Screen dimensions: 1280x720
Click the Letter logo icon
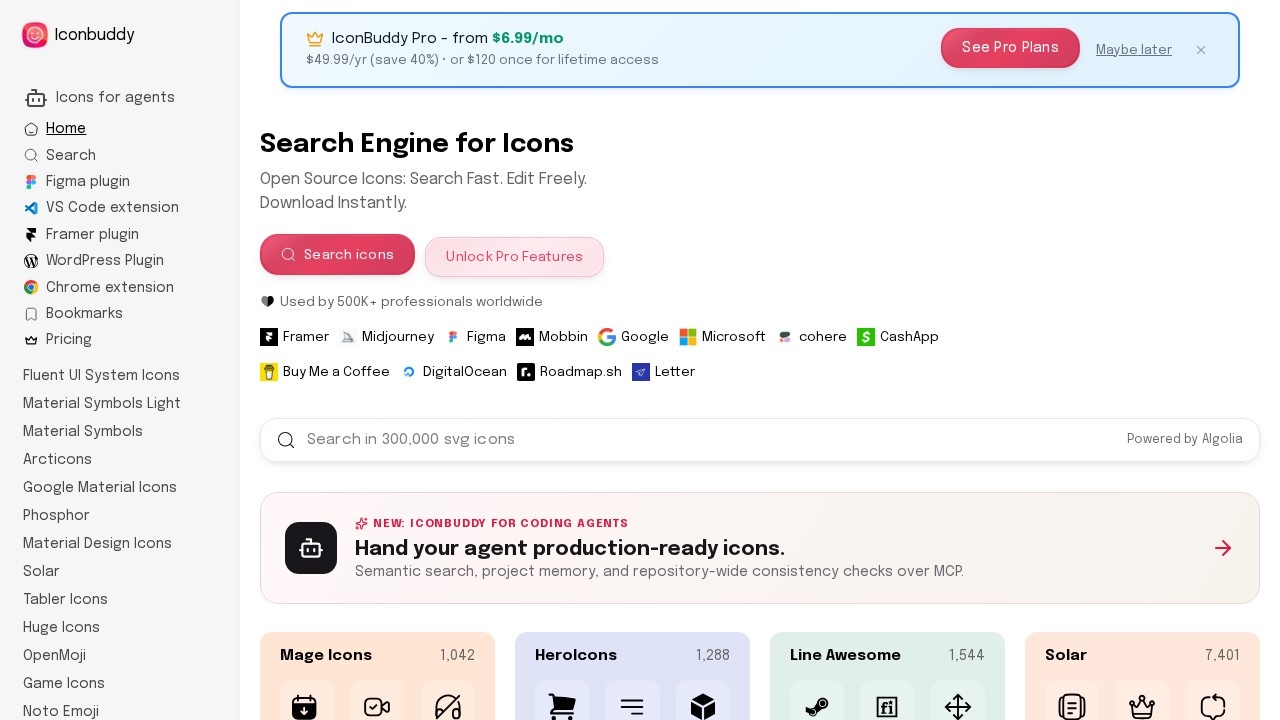pyautogui.click(x=641, y=372)
